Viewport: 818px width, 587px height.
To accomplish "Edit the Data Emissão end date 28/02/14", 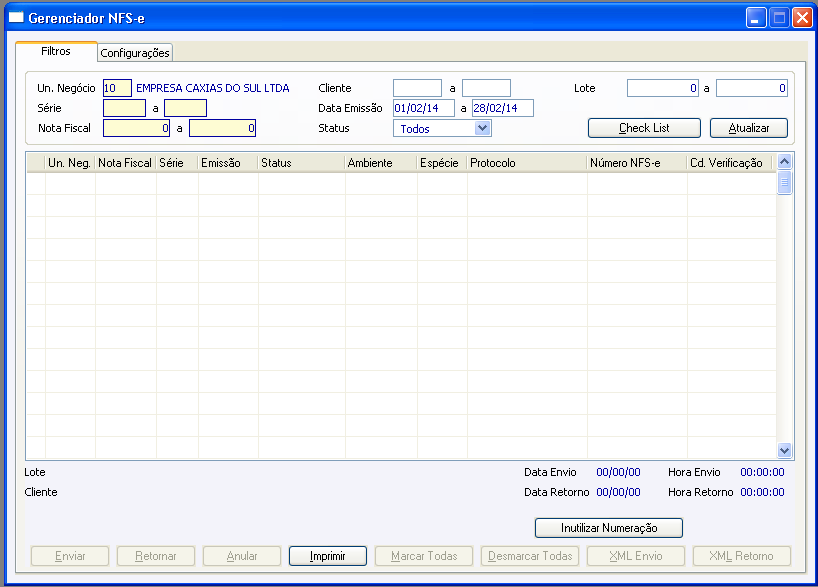I will [x=503, y=108].
